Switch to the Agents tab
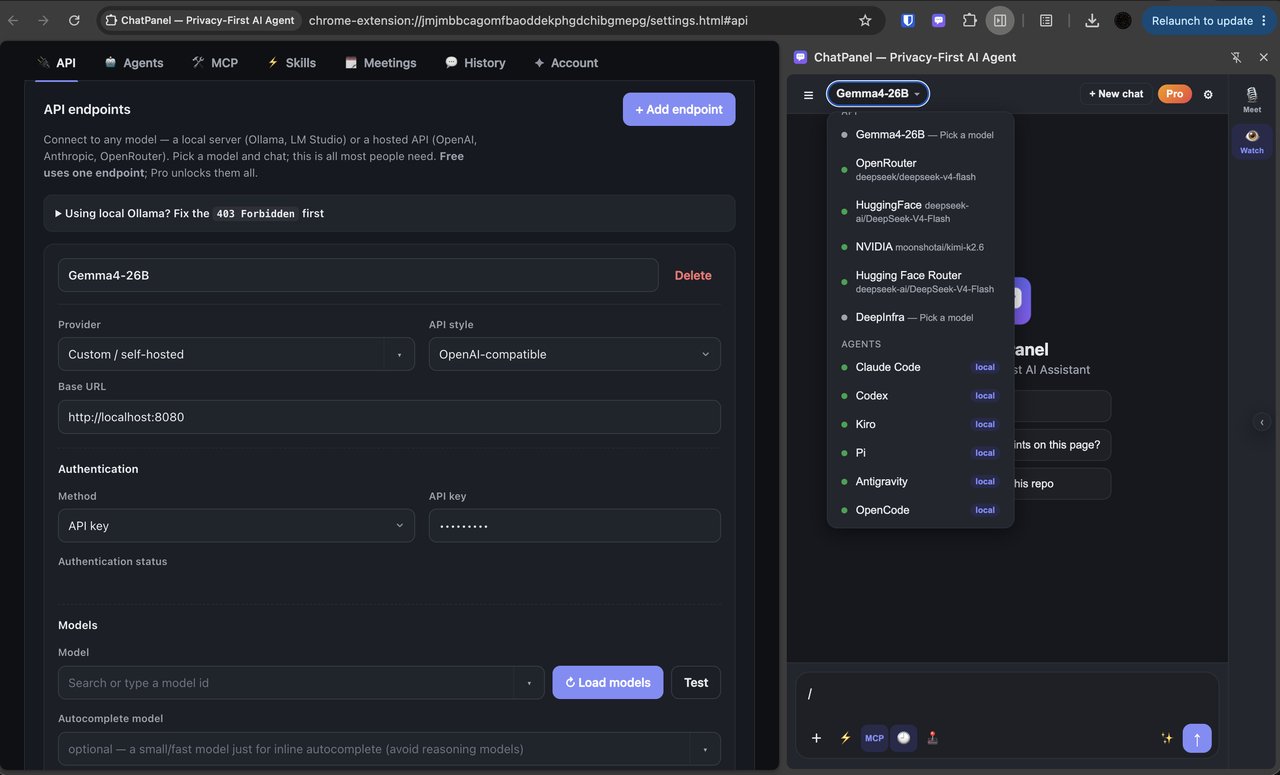Screen dimensions: 1280x775 coord(134,62)
